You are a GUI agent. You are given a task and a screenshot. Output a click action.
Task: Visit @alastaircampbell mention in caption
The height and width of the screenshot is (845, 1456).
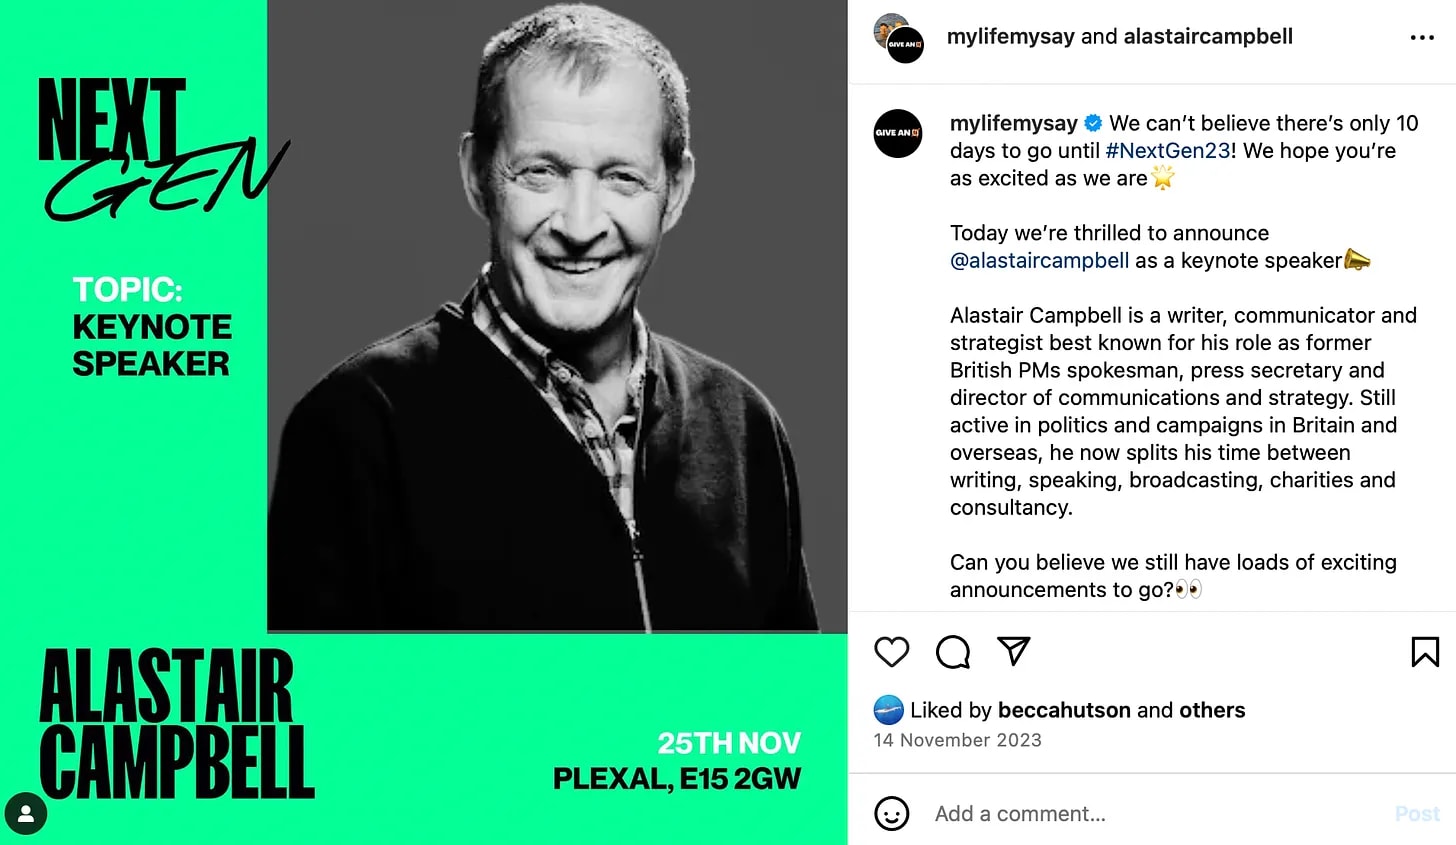tap(1039, 261)
